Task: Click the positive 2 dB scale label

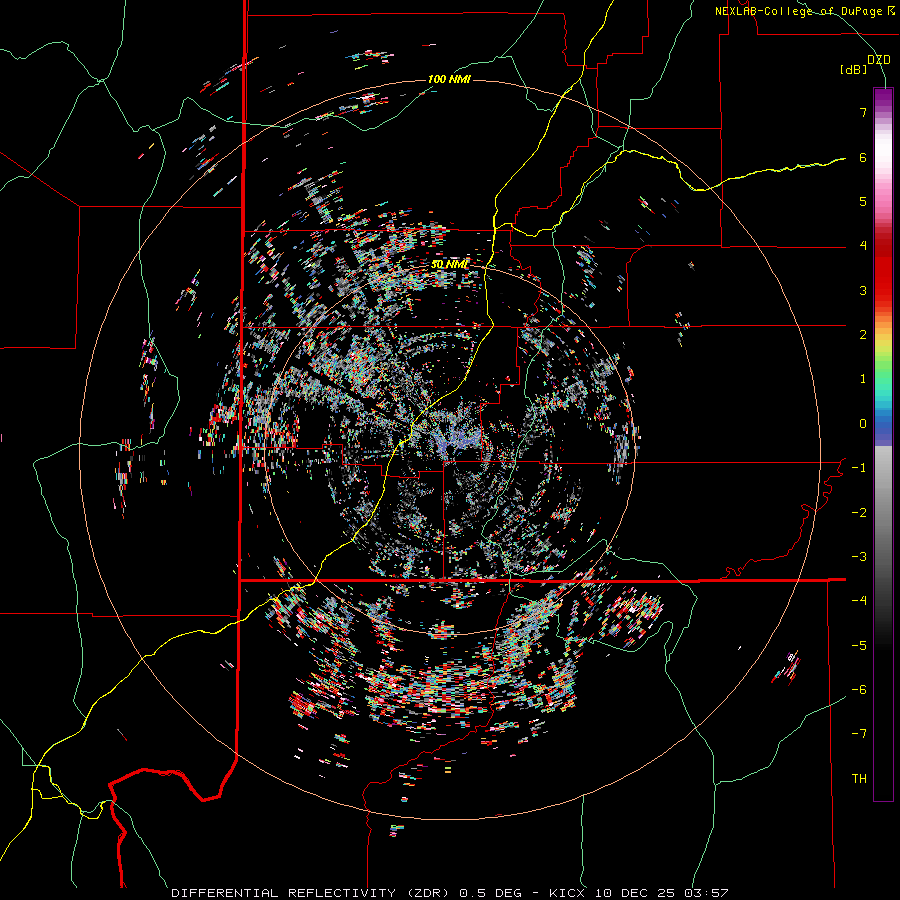Action: point(863,335)
